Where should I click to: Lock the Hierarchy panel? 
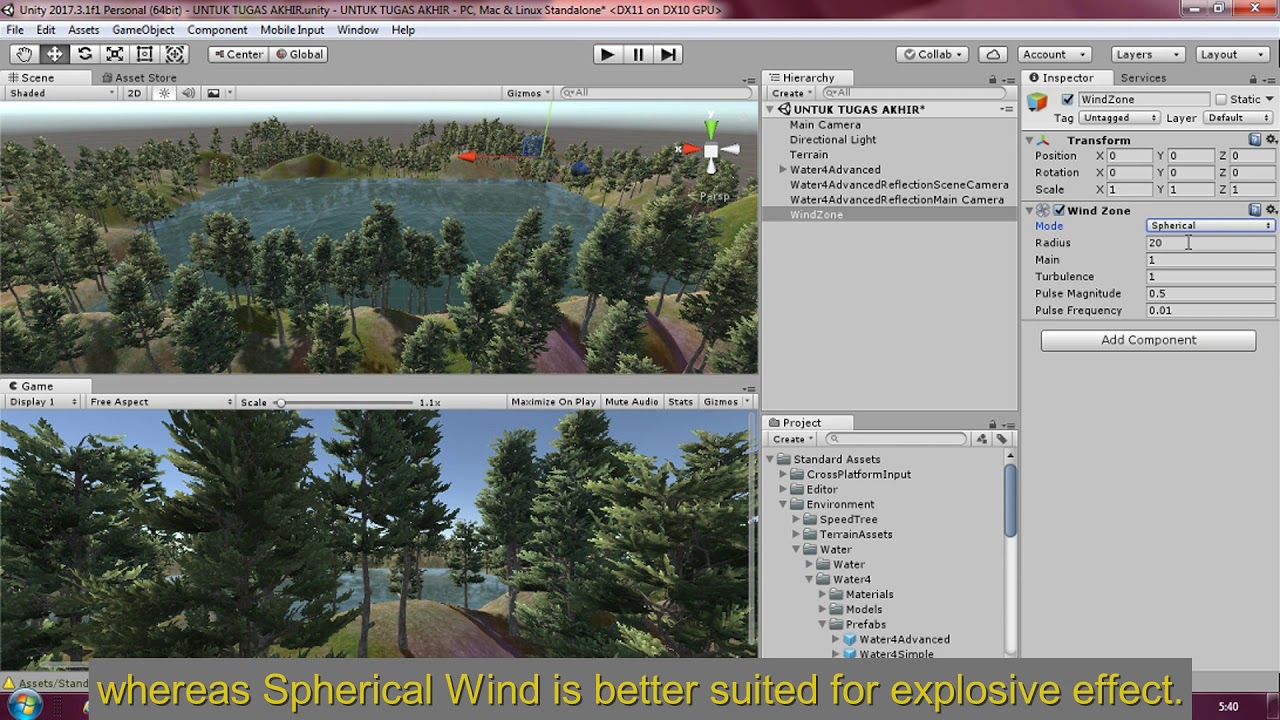click(993, 79)
